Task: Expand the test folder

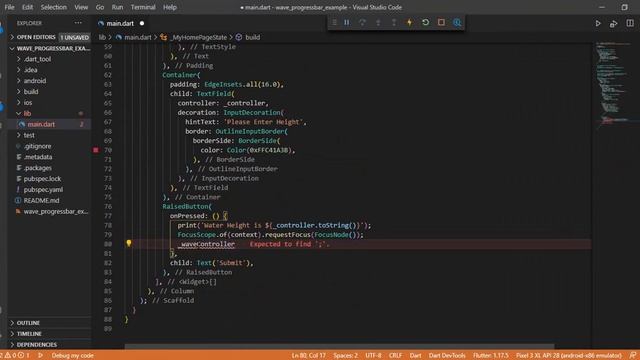Action: coord(29,135)
